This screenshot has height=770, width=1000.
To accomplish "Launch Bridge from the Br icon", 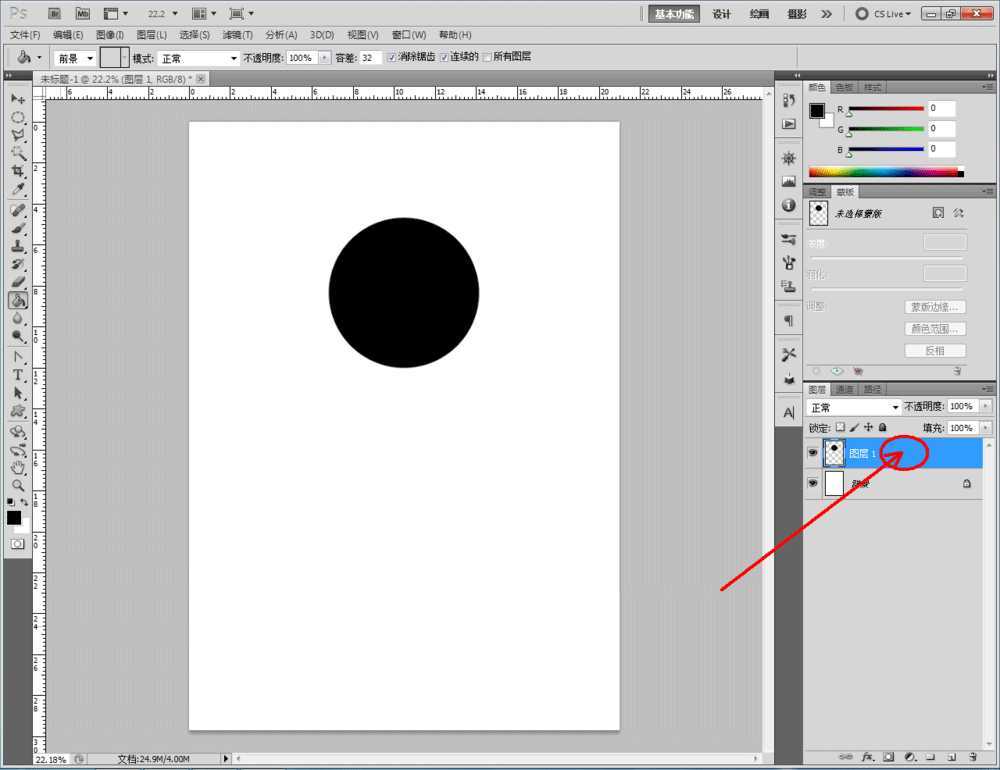I will pos(54,13).
